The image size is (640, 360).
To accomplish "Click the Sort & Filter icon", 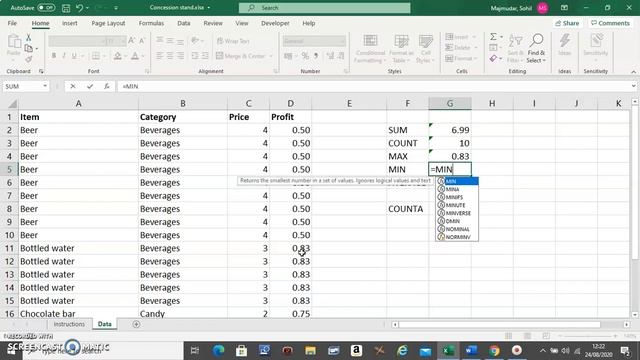I will [515, 48].
